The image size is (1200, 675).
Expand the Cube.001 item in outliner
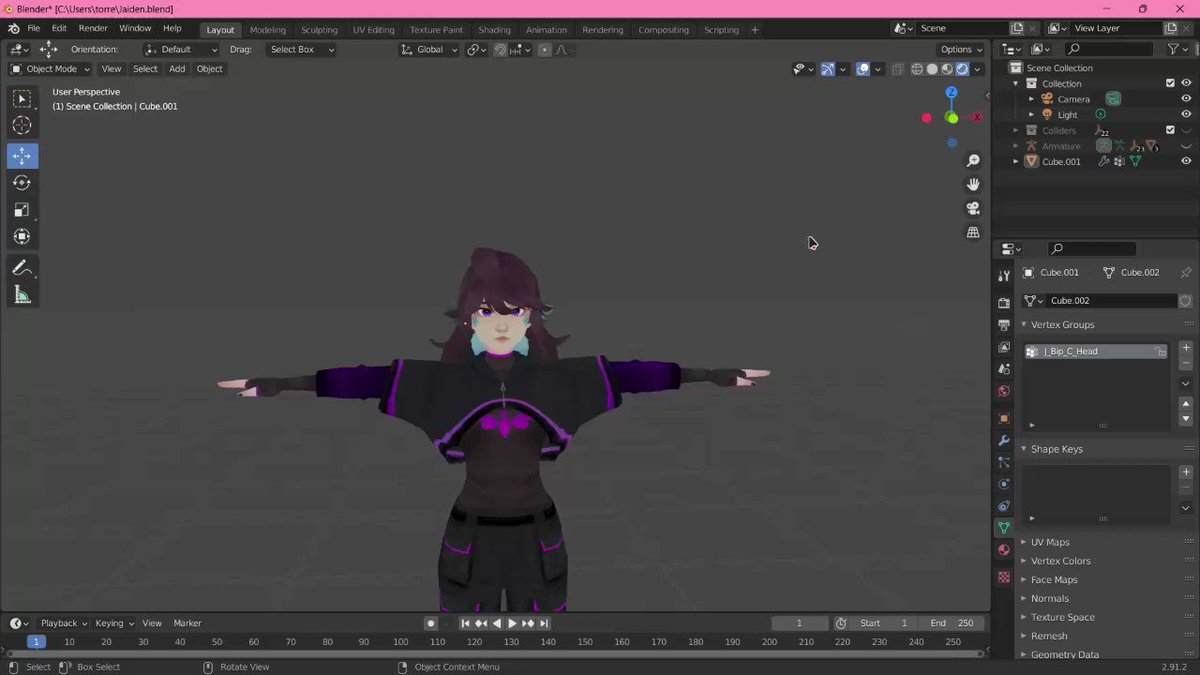(x=1016, y=161)
